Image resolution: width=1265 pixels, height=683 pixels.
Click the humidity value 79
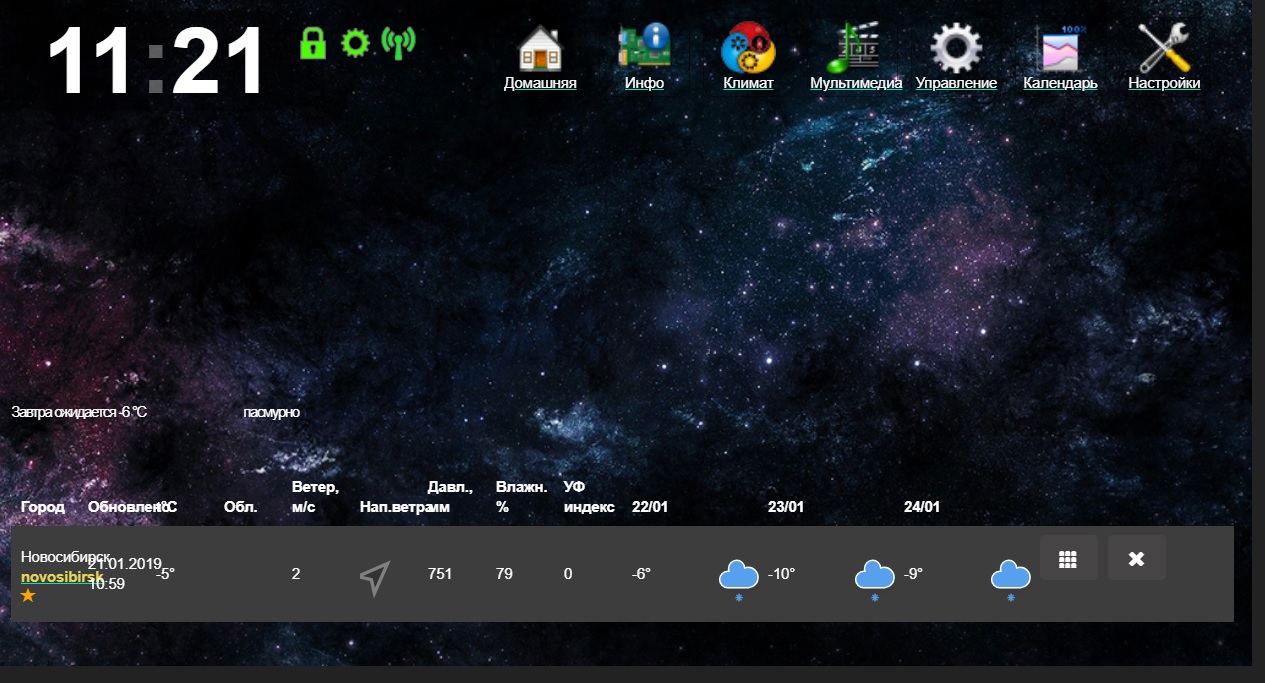click(504, 574)
